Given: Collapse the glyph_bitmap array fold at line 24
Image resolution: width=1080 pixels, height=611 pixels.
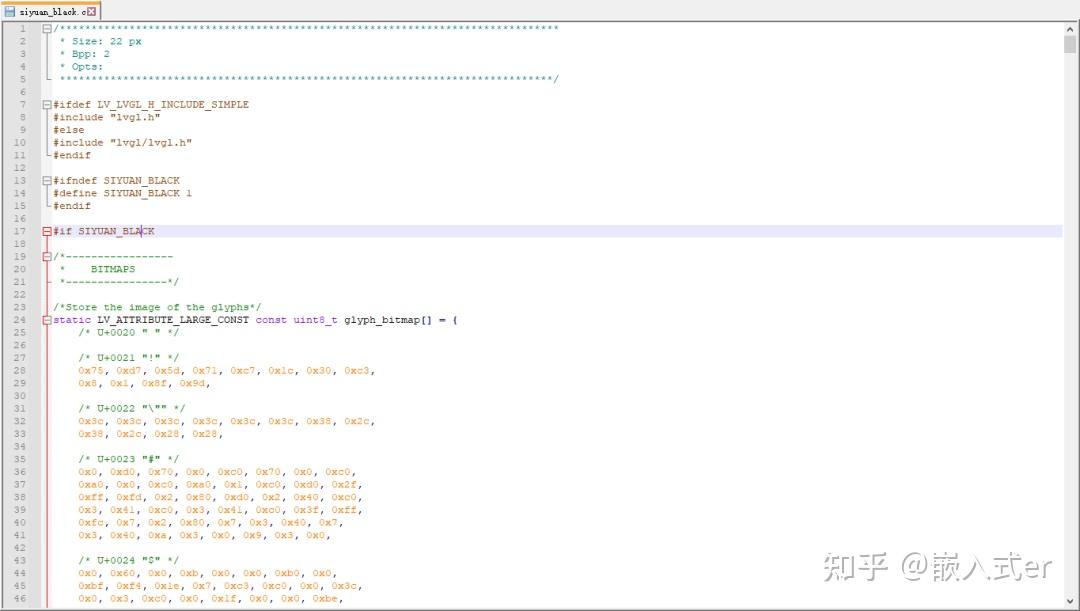Looking at the screenshot, I should point(46,320).
